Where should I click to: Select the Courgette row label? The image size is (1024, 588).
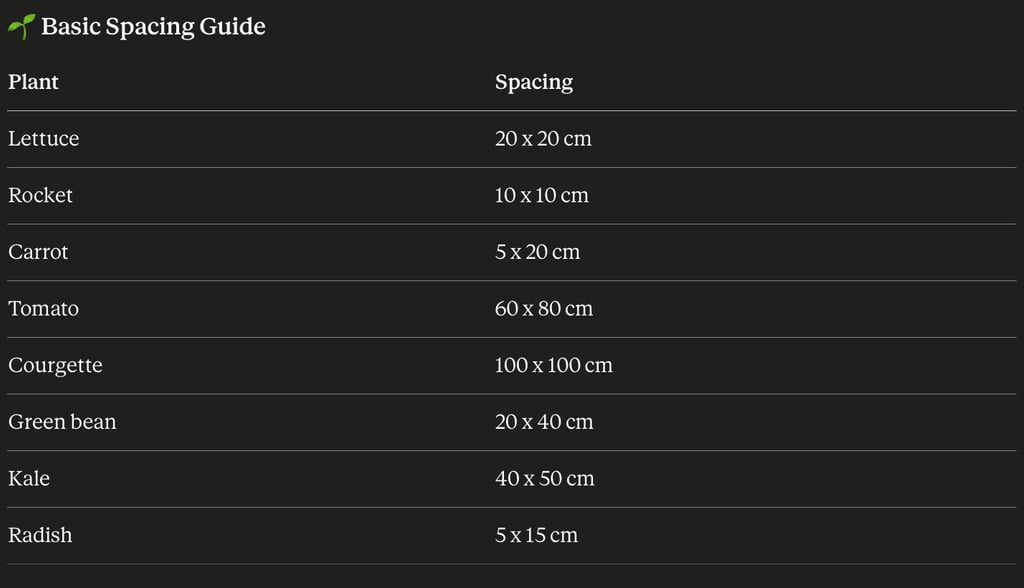[55, 366]
